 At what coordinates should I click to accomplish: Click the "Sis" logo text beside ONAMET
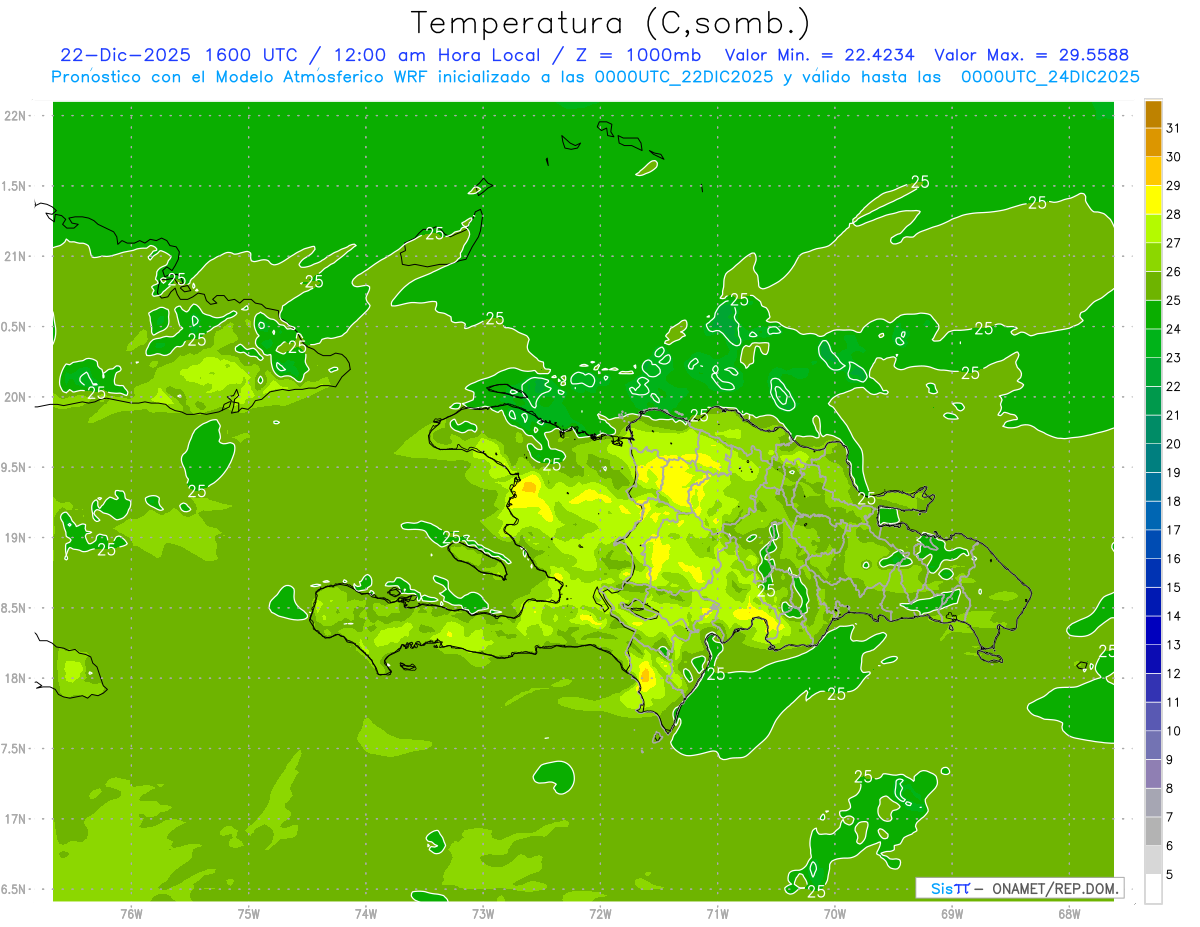(942, 888)
